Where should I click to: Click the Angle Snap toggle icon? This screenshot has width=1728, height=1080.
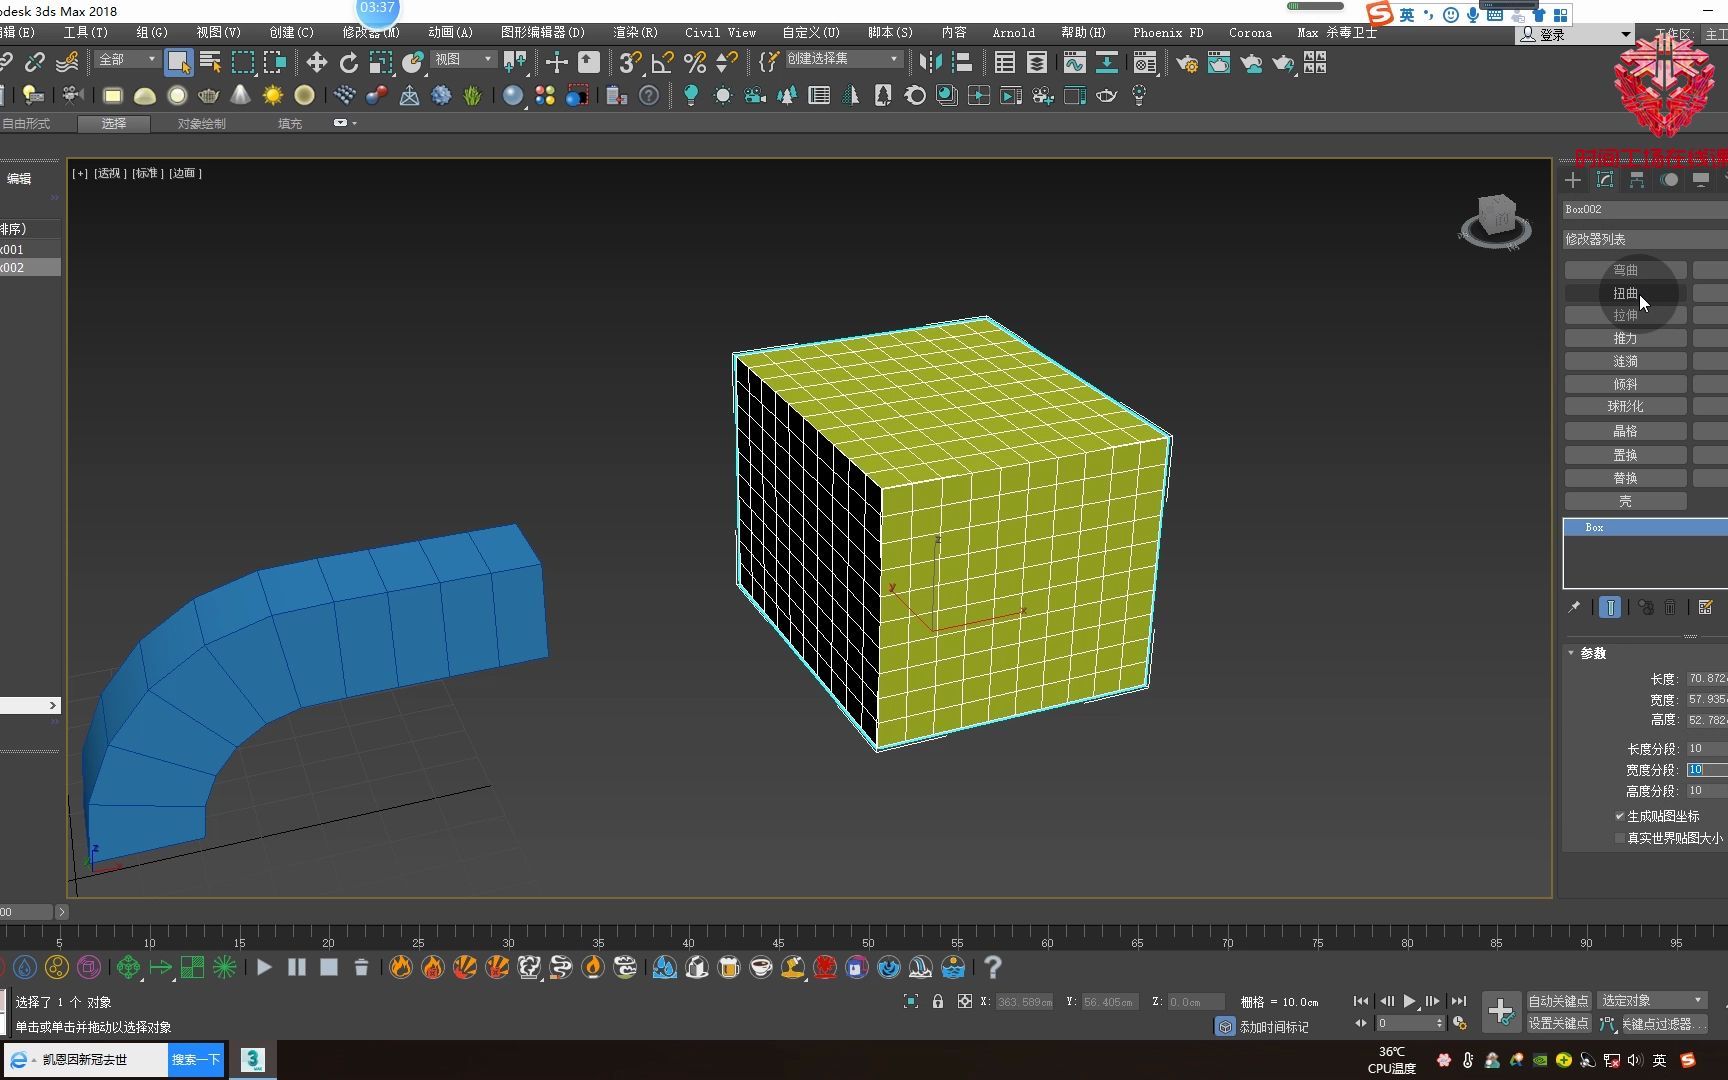click(662, 63)
